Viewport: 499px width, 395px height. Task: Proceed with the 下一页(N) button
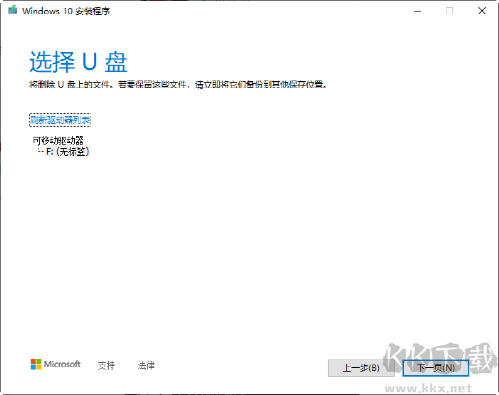pos(436,368)
